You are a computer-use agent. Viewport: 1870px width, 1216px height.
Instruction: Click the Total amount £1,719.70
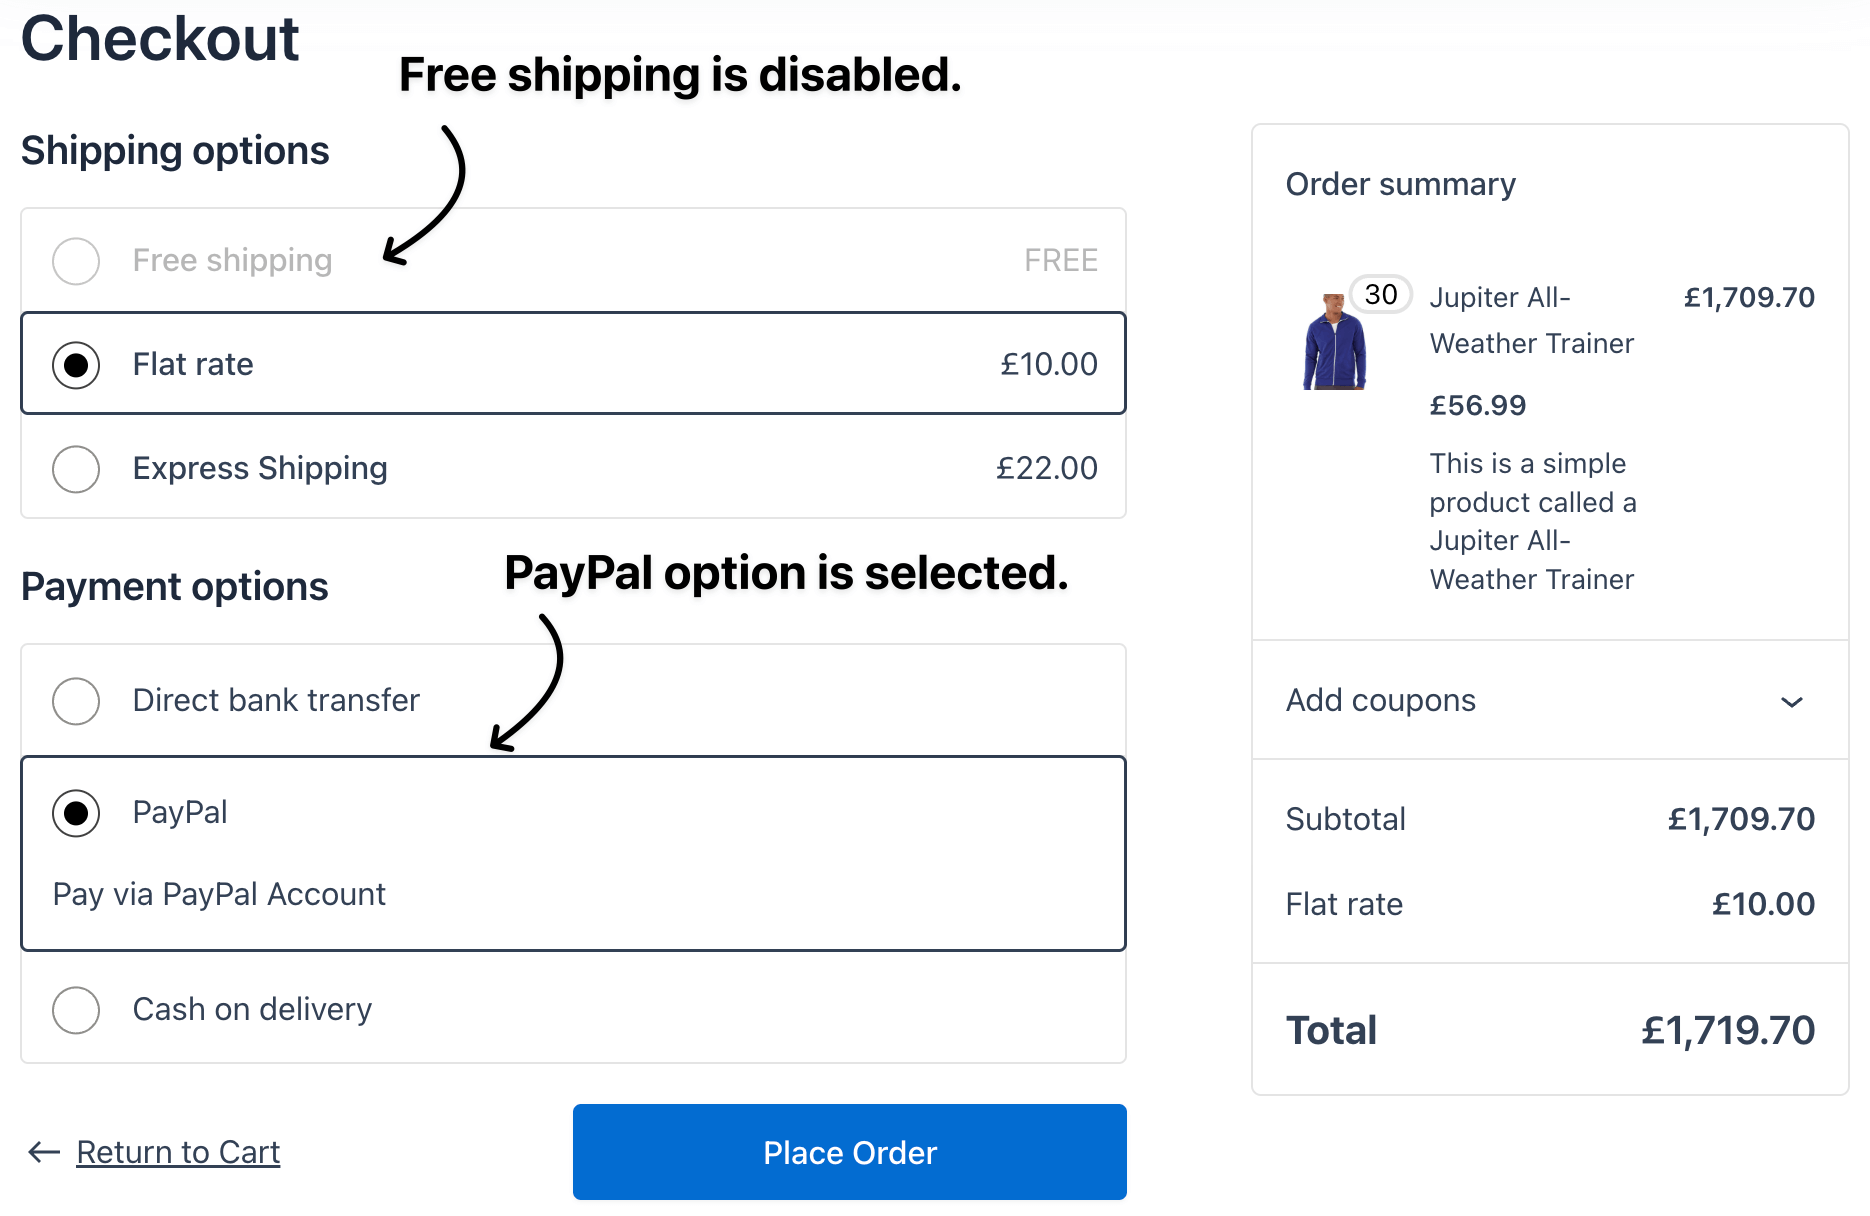(x=1727, y=1030)
